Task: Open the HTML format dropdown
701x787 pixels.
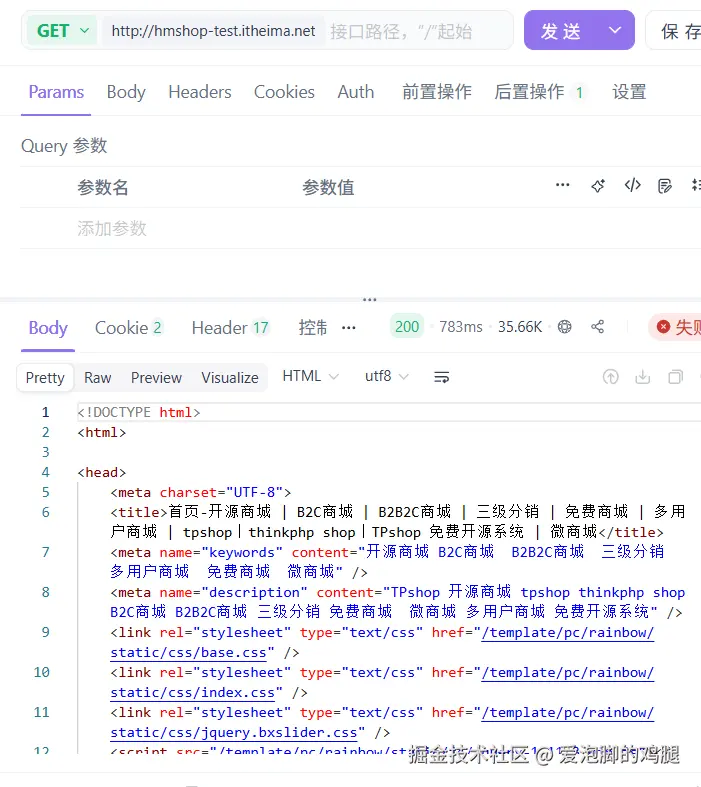Action: pos(311,376)
